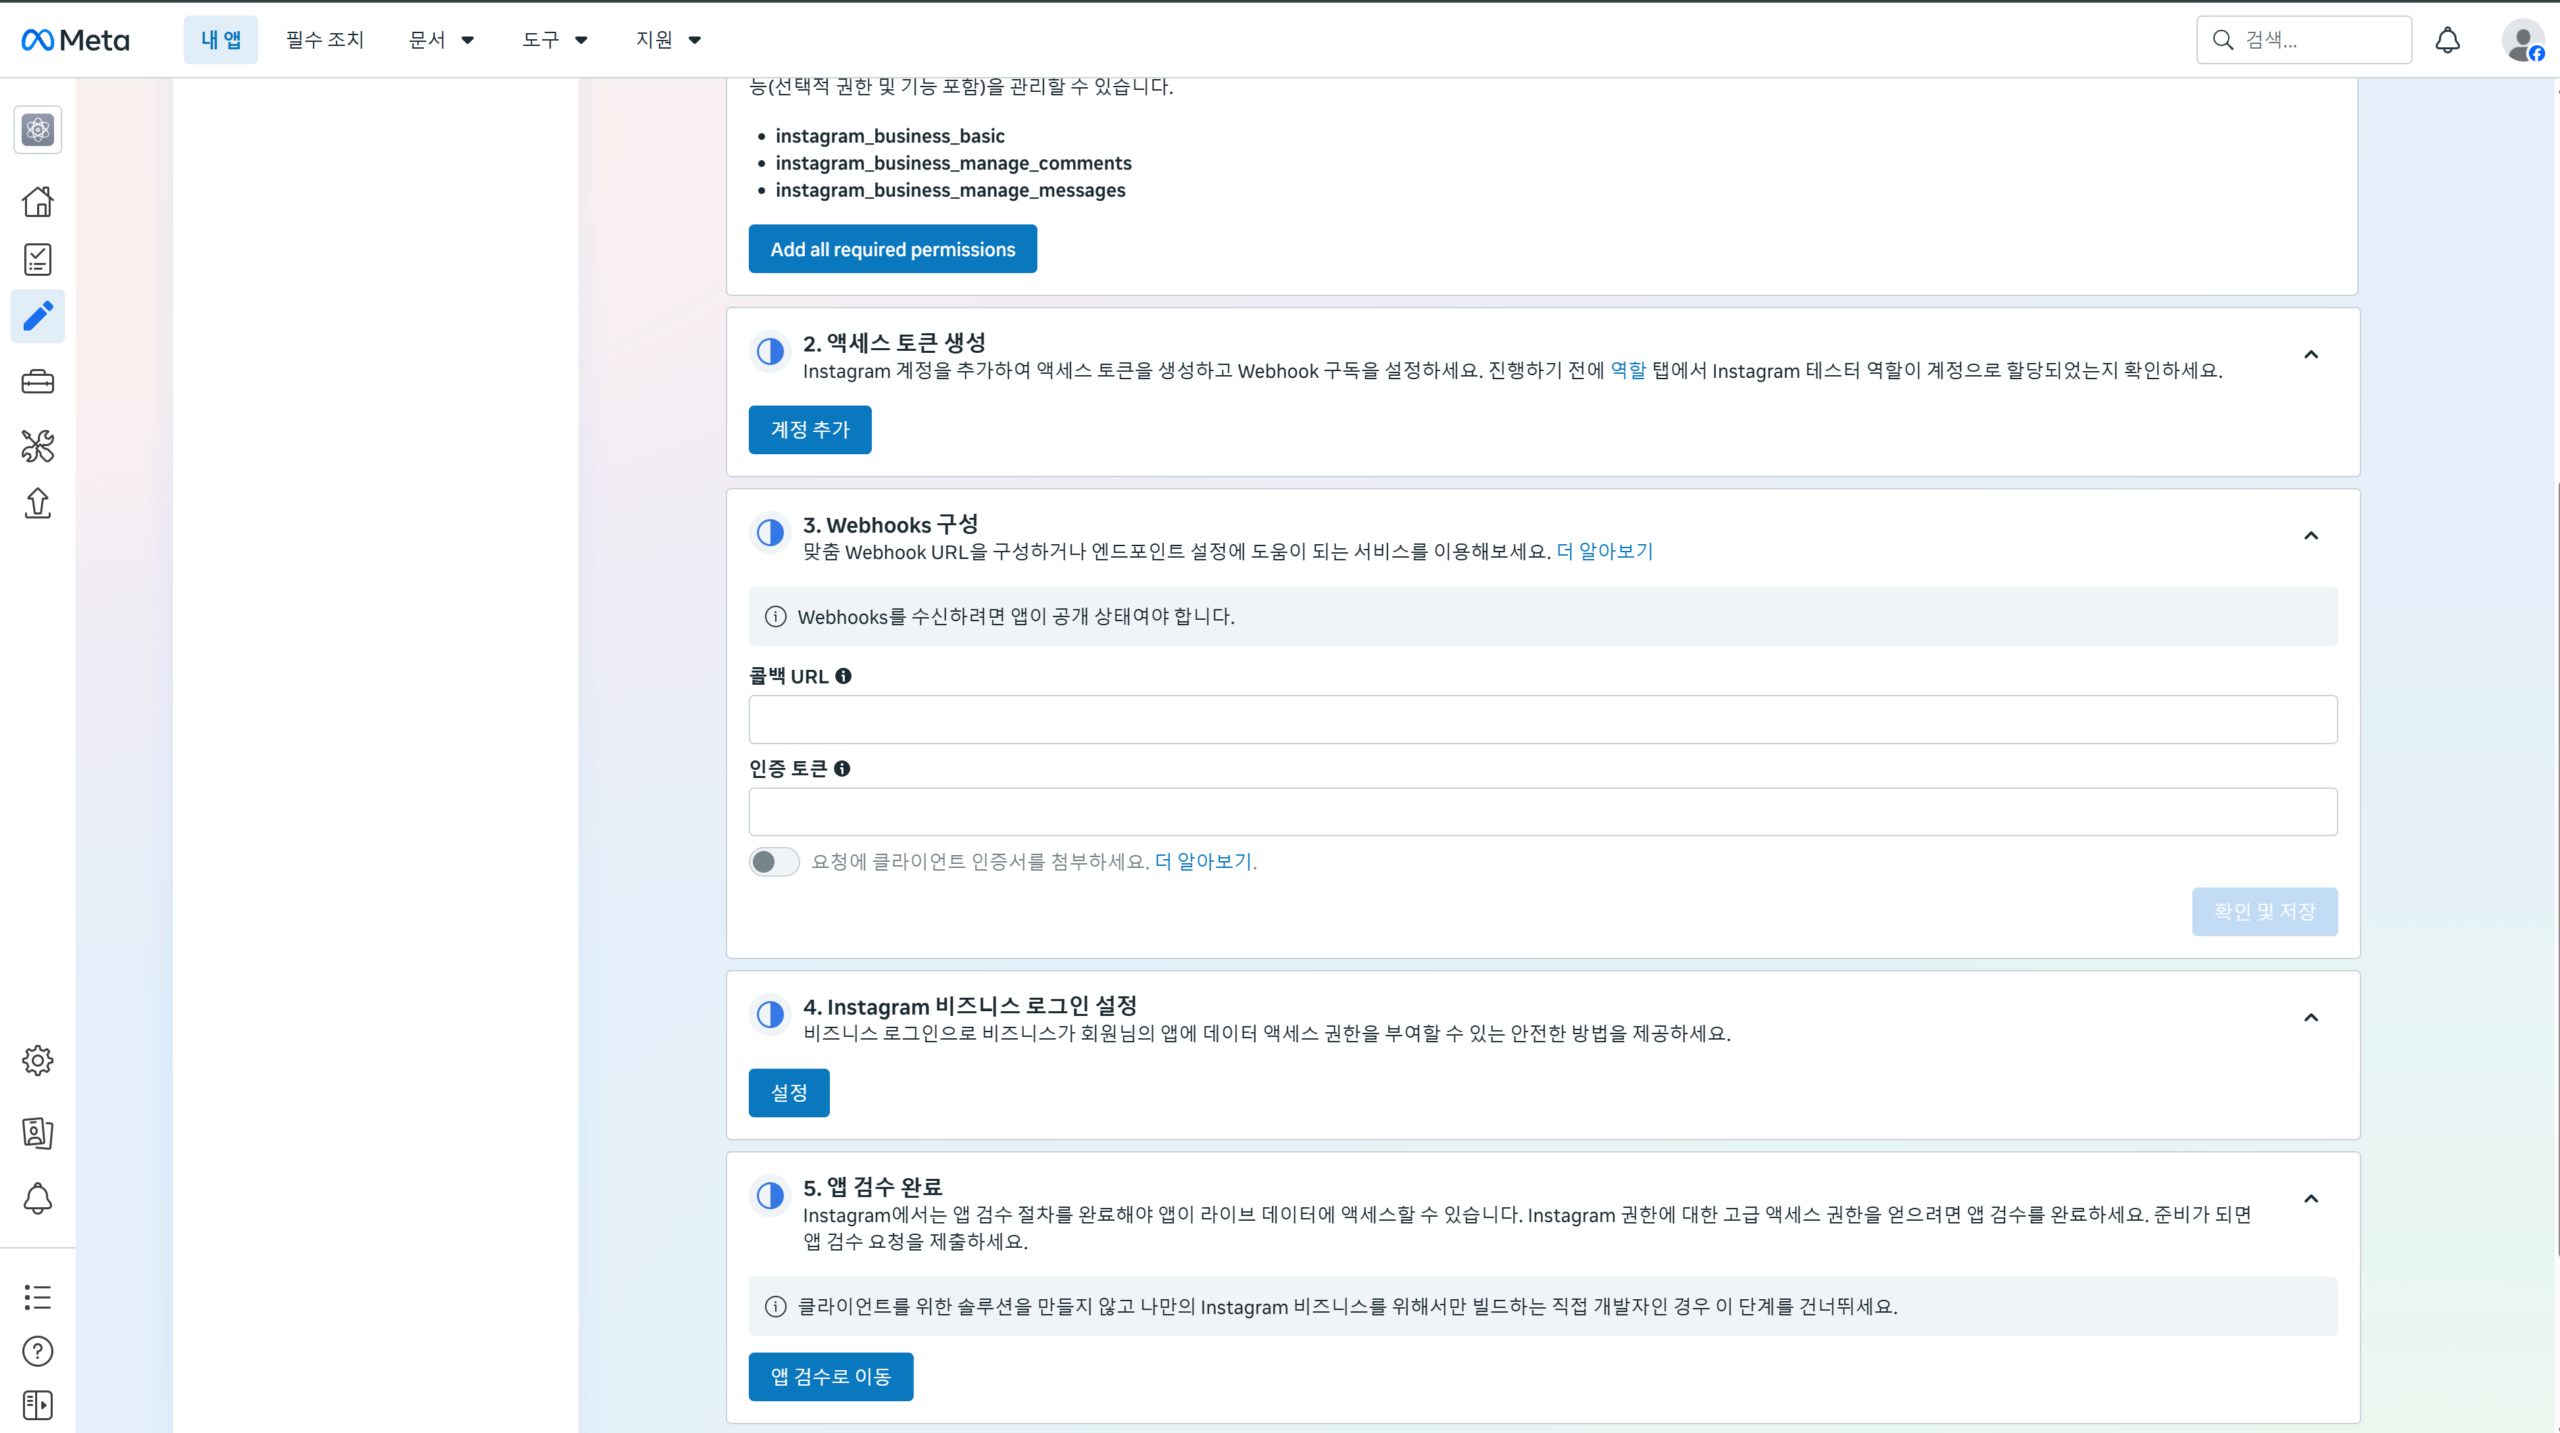Open 더 알아보기 link in Webhooks description
The image size is (2560, 1433).
(1605, 552)
